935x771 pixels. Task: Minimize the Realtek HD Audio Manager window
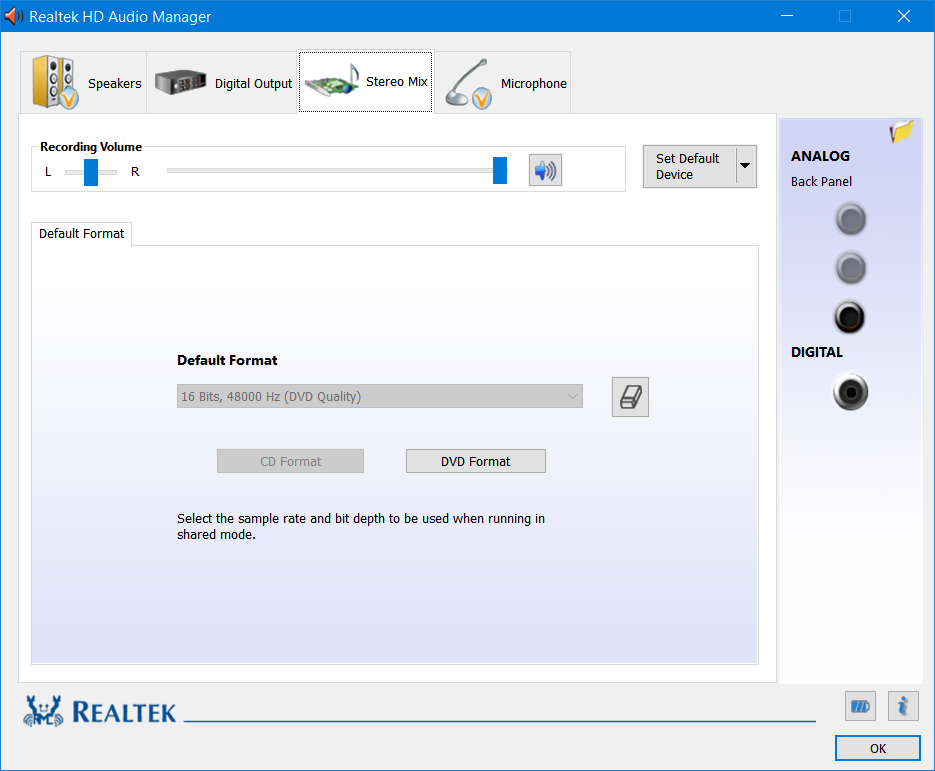tap(787, 16)
